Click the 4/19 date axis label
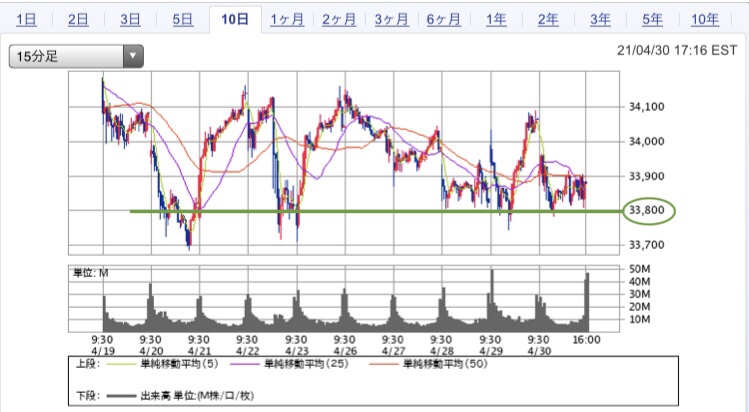 103,351
